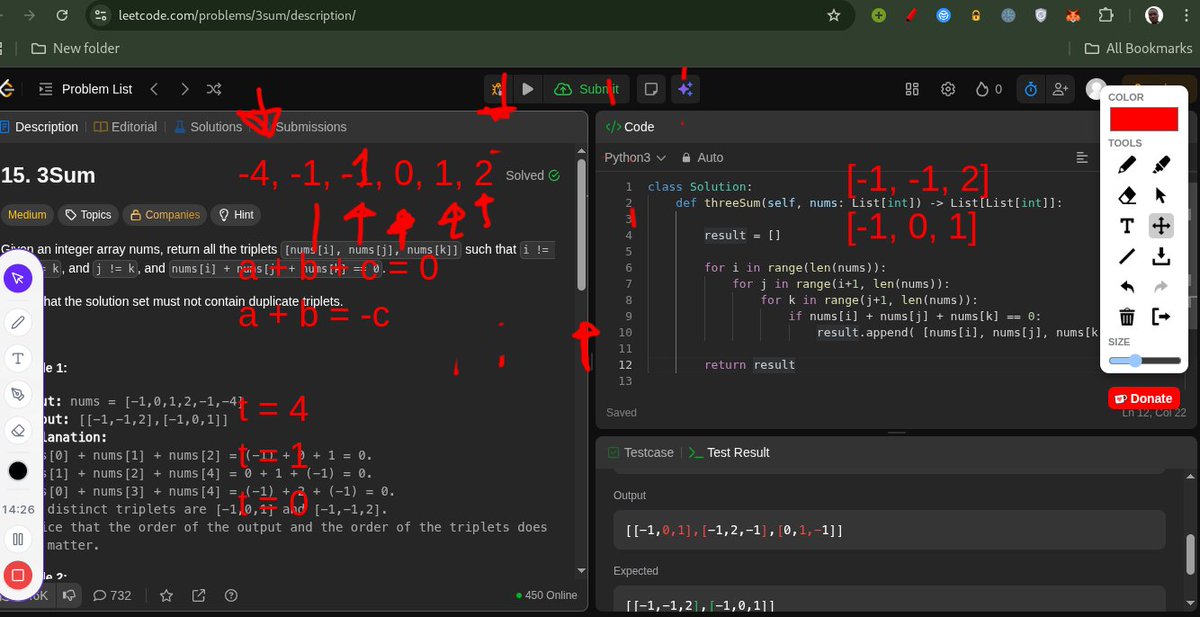Click the format code lines icon
The height and width of the screenshot is (617, 1200).
(x=1082, y=158)
